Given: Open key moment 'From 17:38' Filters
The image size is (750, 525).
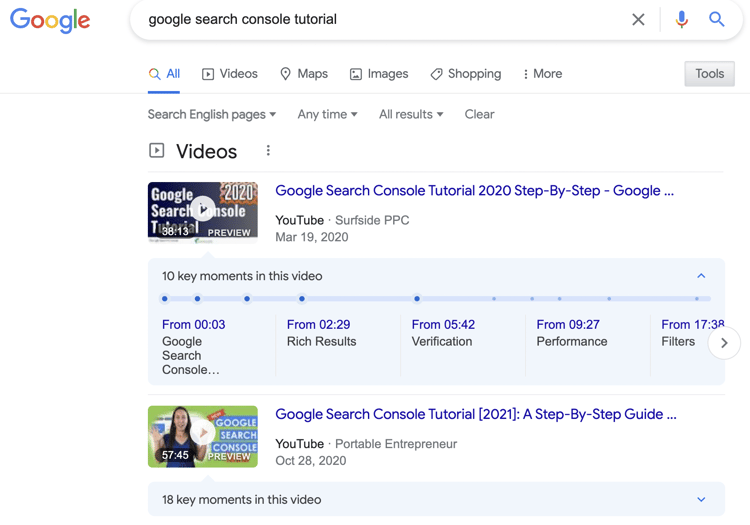Looking at the screenshot, I should (x=692, y=333).
